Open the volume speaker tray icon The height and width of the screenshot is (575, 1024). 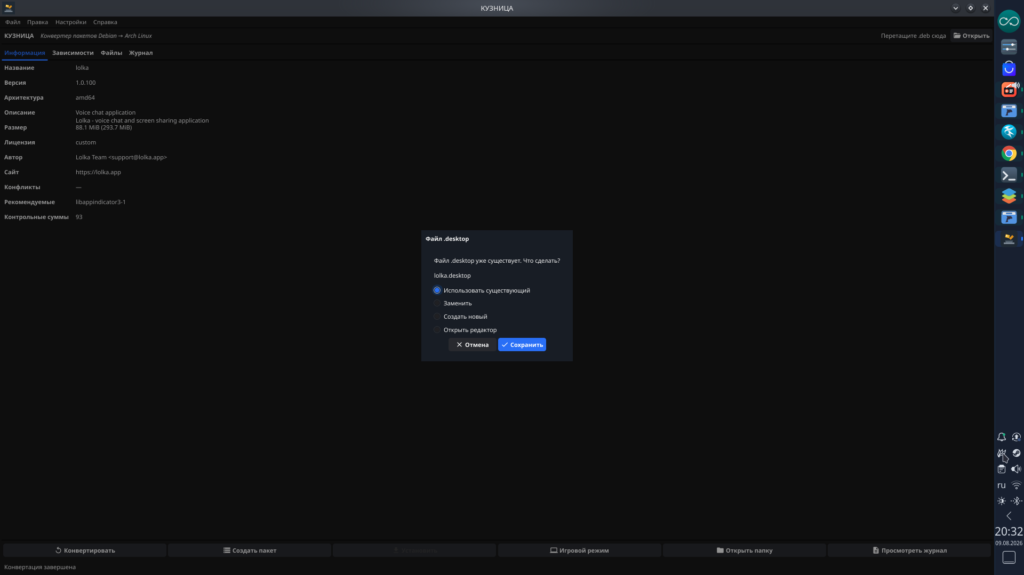[x=1016, y=469]
